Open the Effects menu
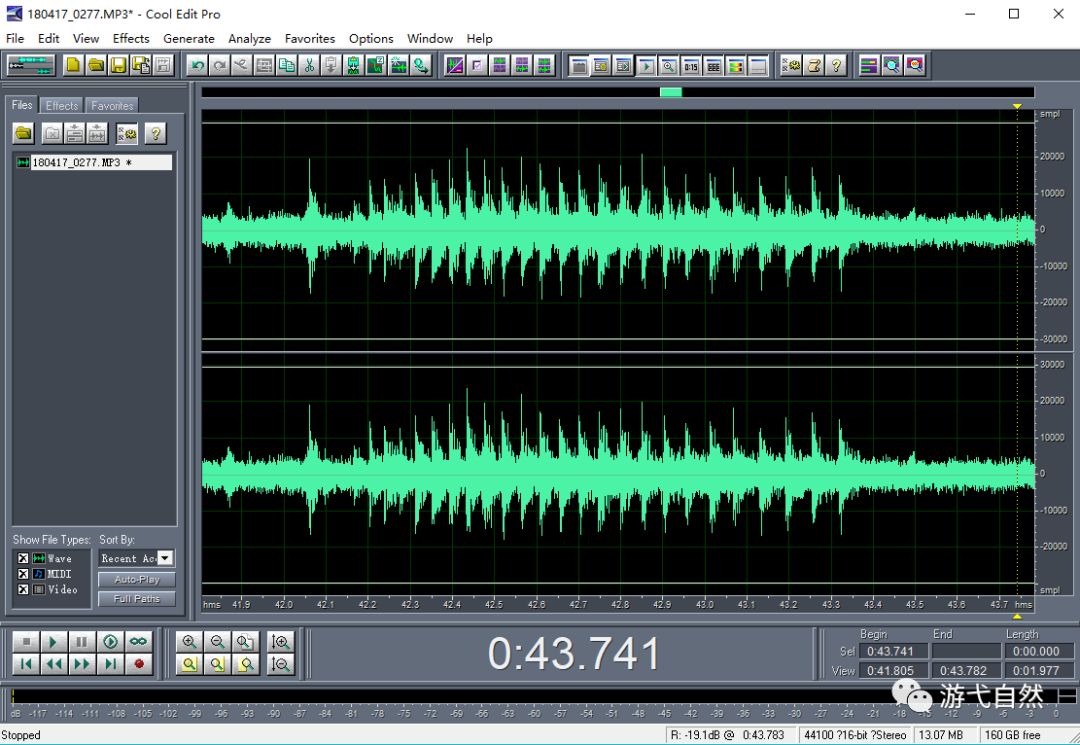 tap(131, 39)
